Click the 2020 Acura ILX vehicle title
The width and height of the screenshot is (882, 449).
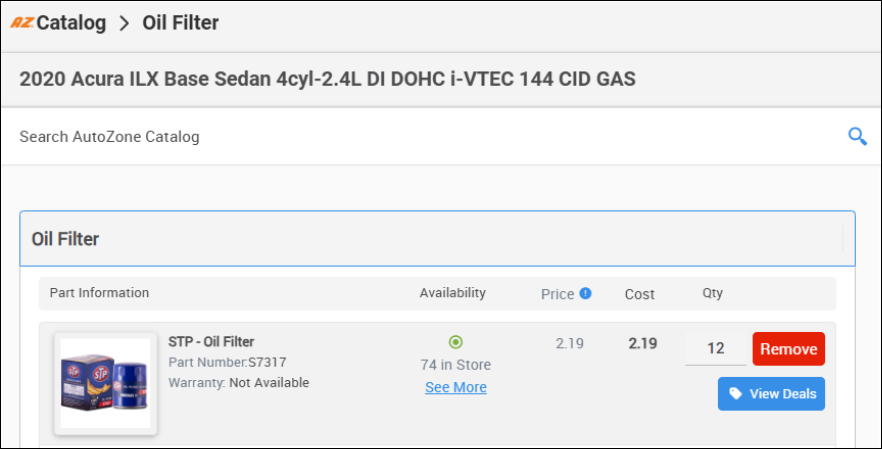[327, 78]
